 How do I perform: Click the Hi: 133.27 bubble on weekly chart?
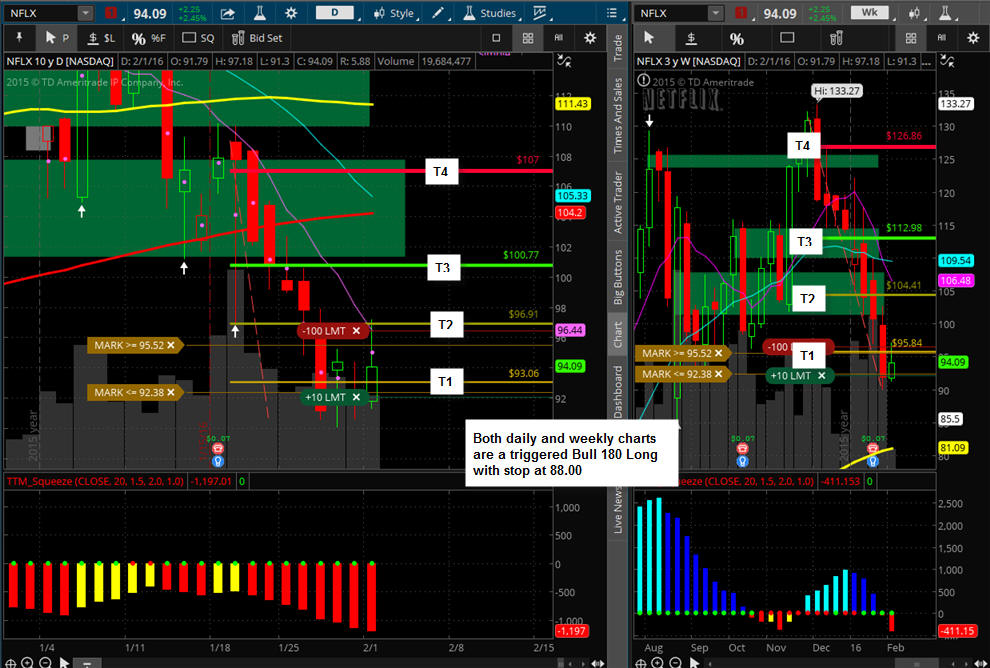point(837,91)
